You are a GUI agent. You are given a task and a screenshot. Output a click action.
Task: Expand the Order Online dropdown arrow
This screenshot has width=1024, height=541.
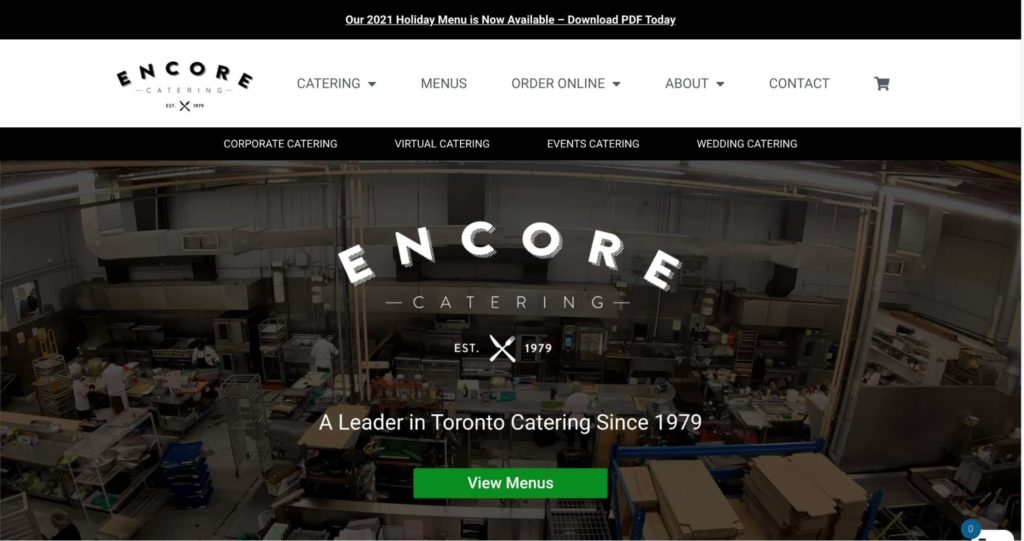(x=616, y=84)
